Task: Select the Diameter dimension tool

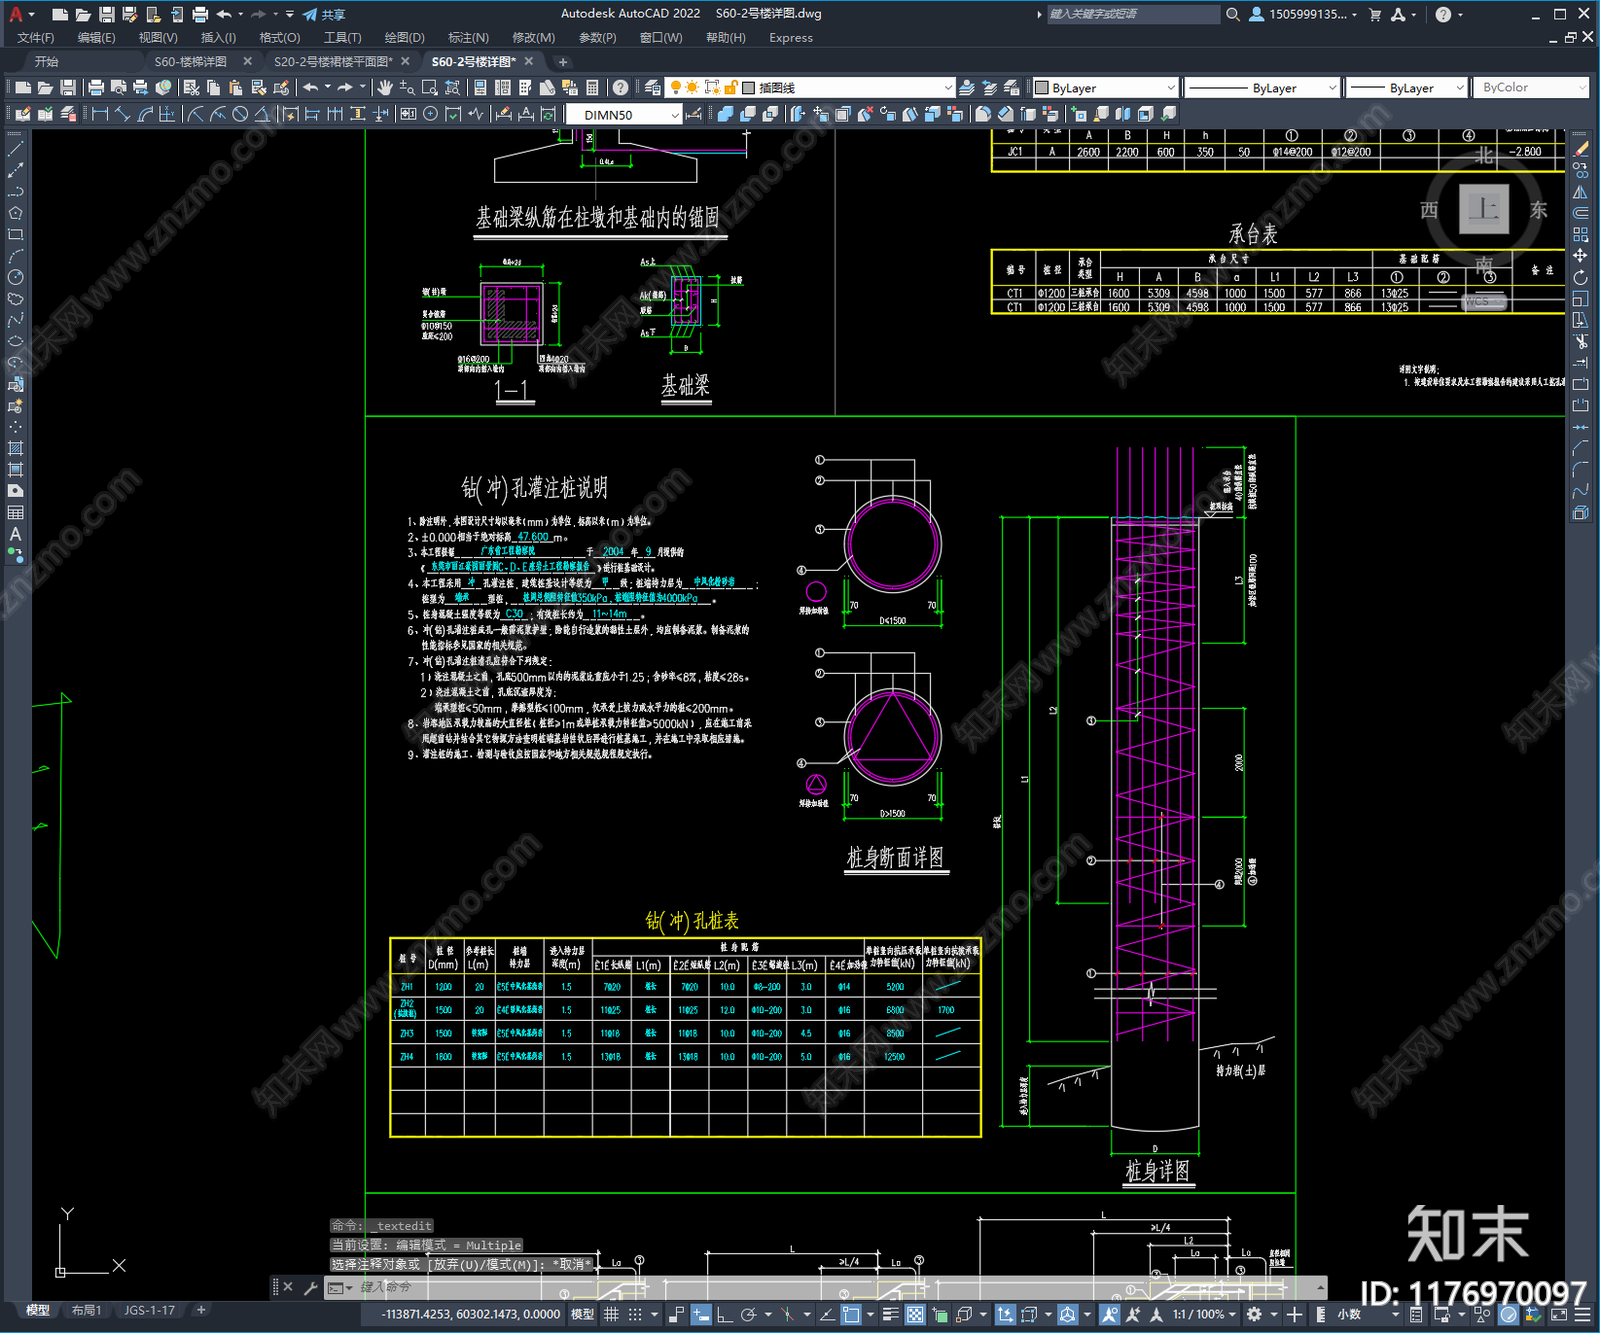Action: click(x=240, y=115)
